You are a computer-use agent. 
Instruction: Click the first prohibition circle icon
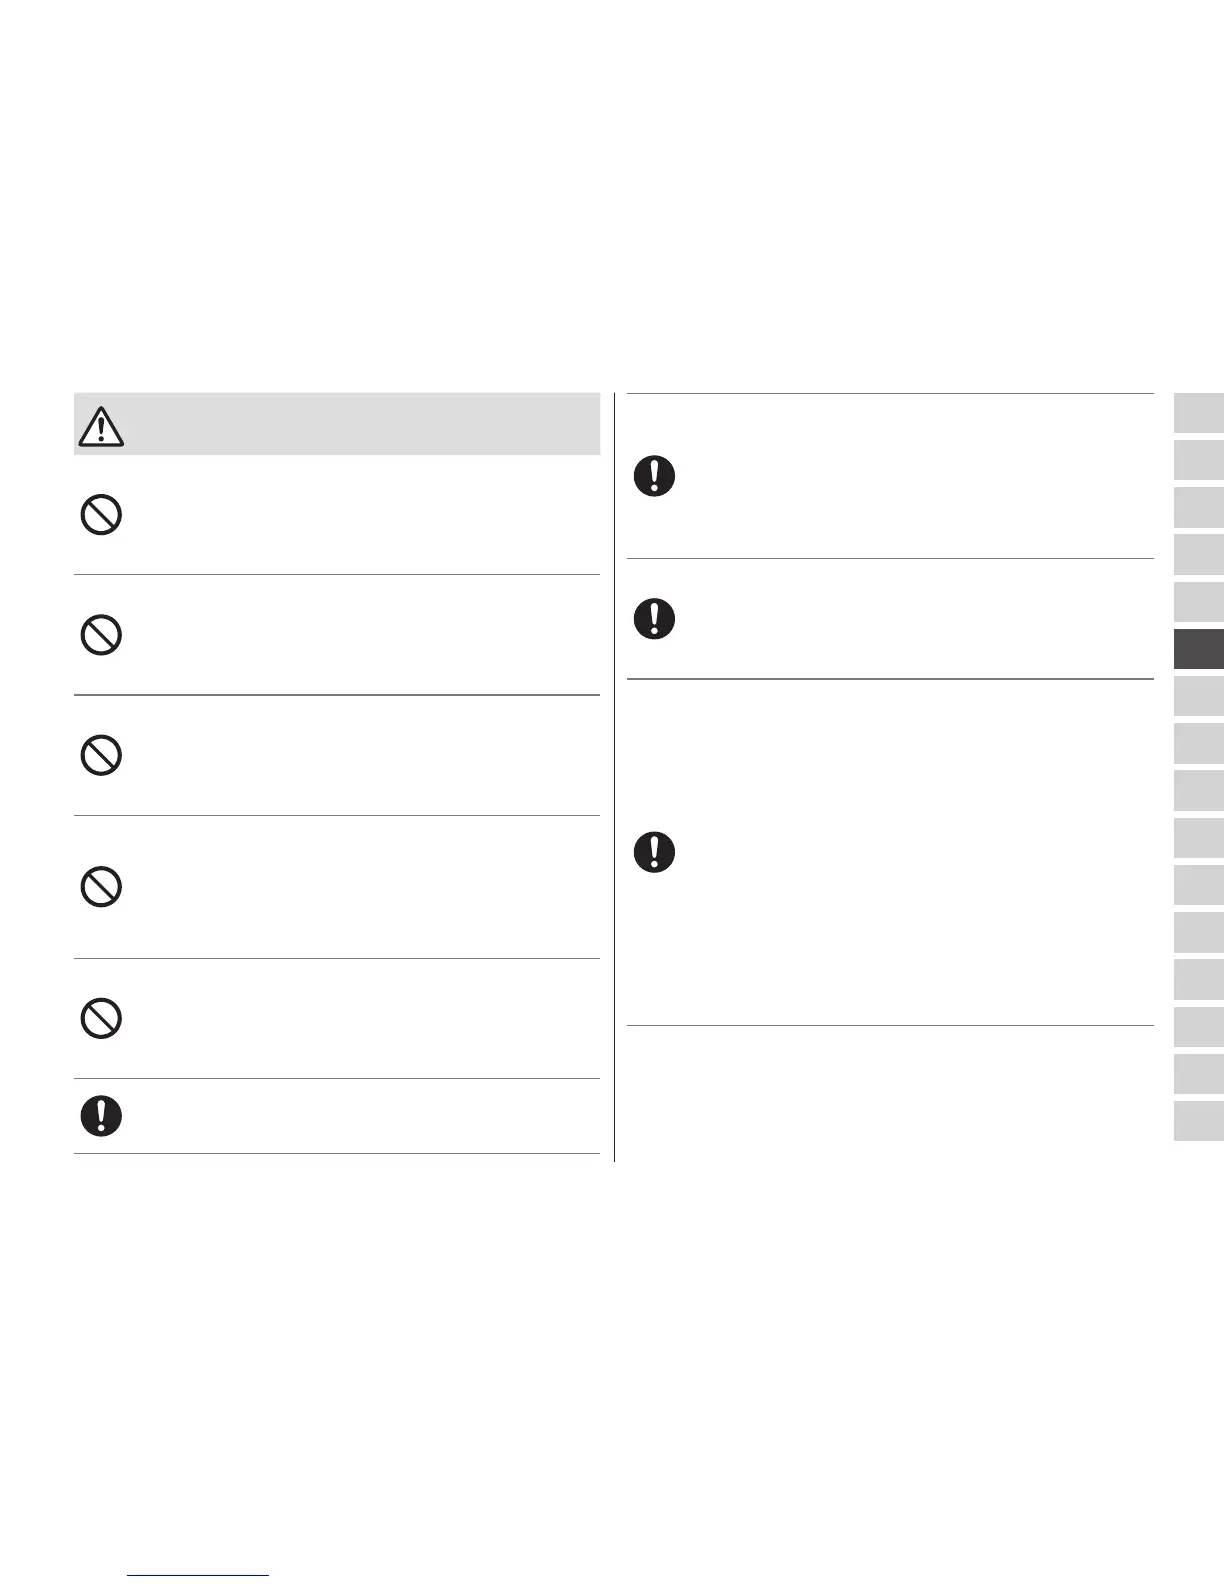101,516
